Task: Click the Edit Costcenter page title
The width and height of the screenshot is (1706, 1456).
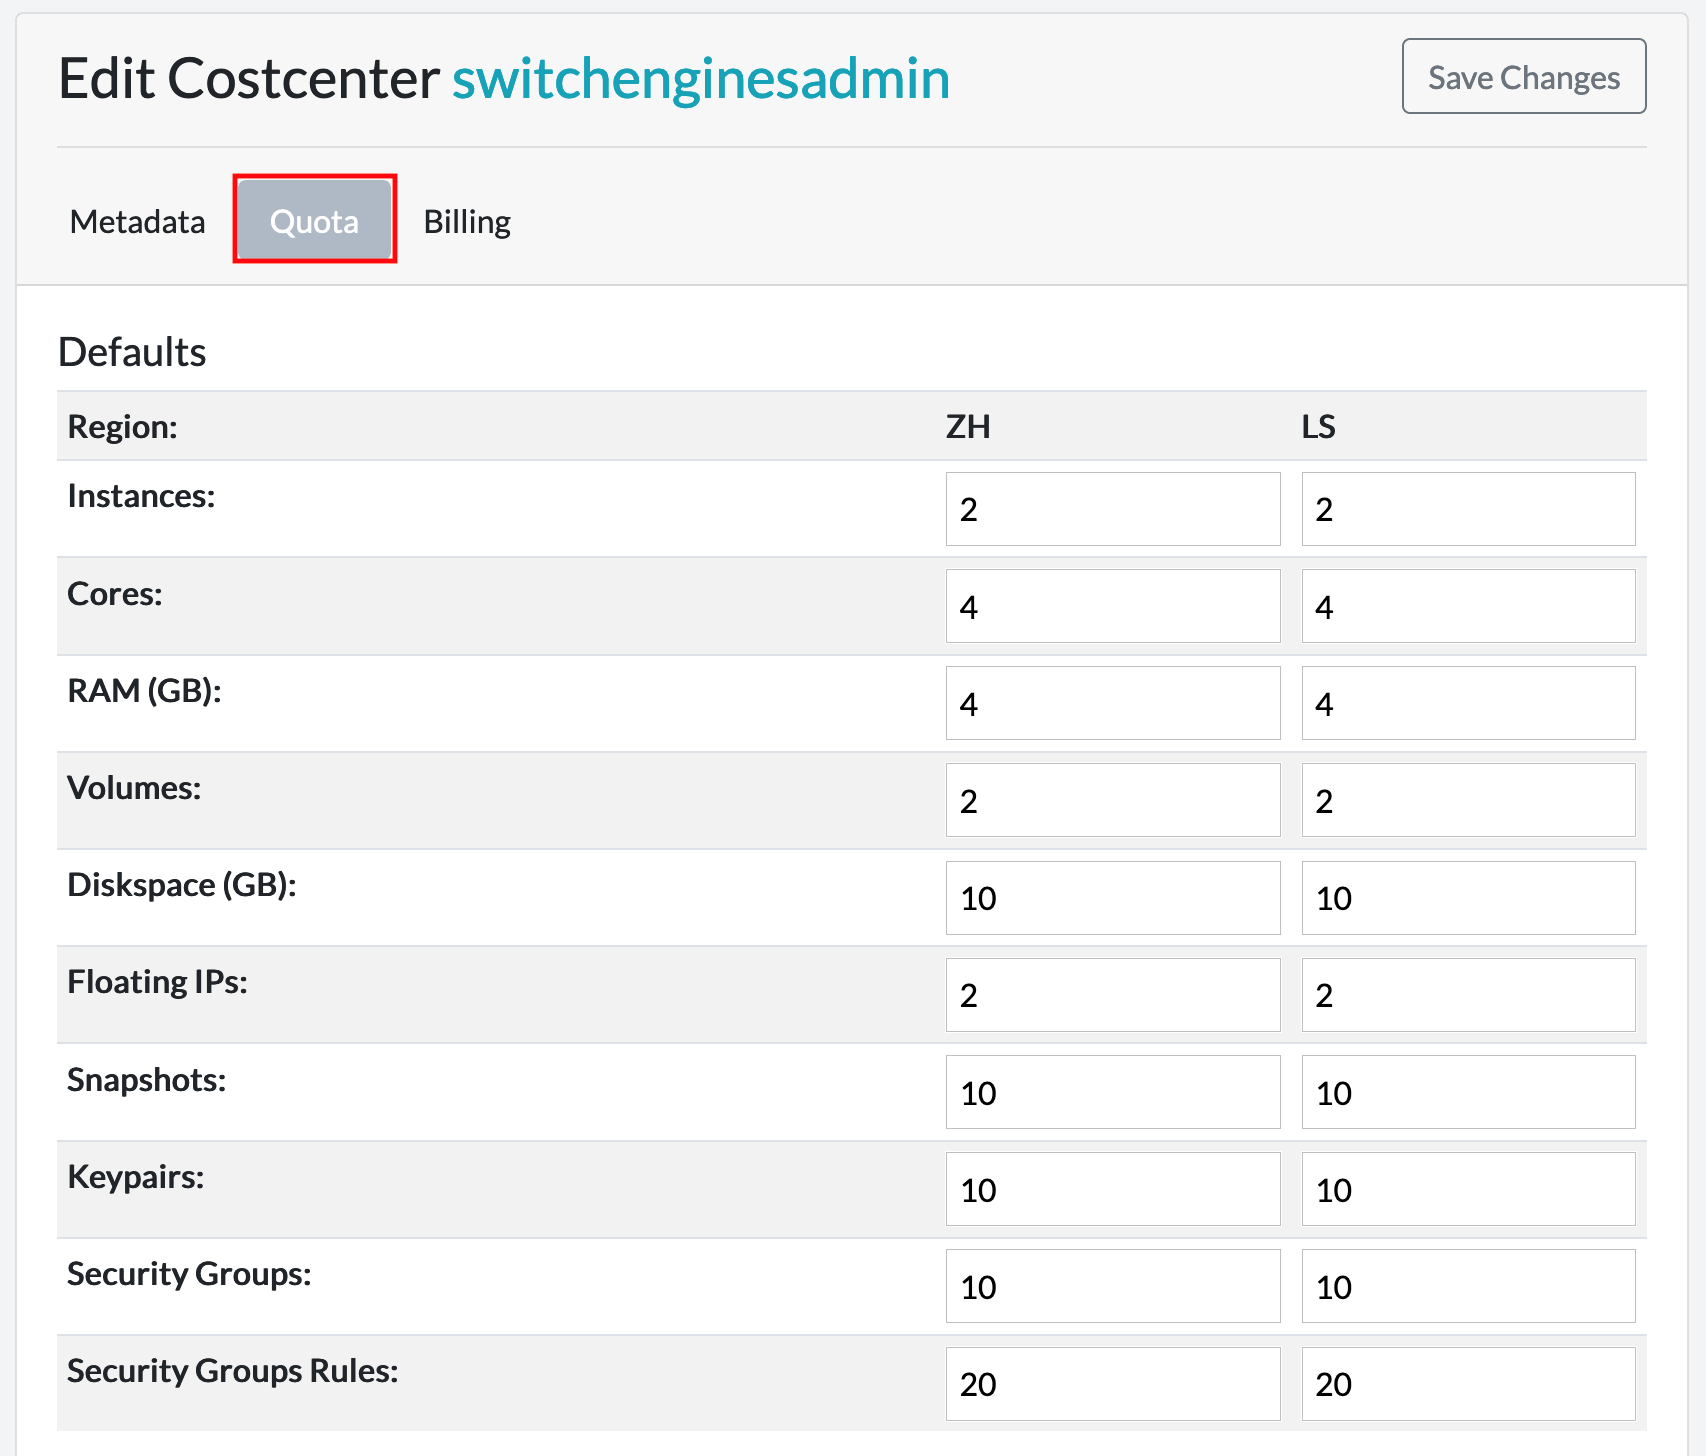Action: [249, 78]
